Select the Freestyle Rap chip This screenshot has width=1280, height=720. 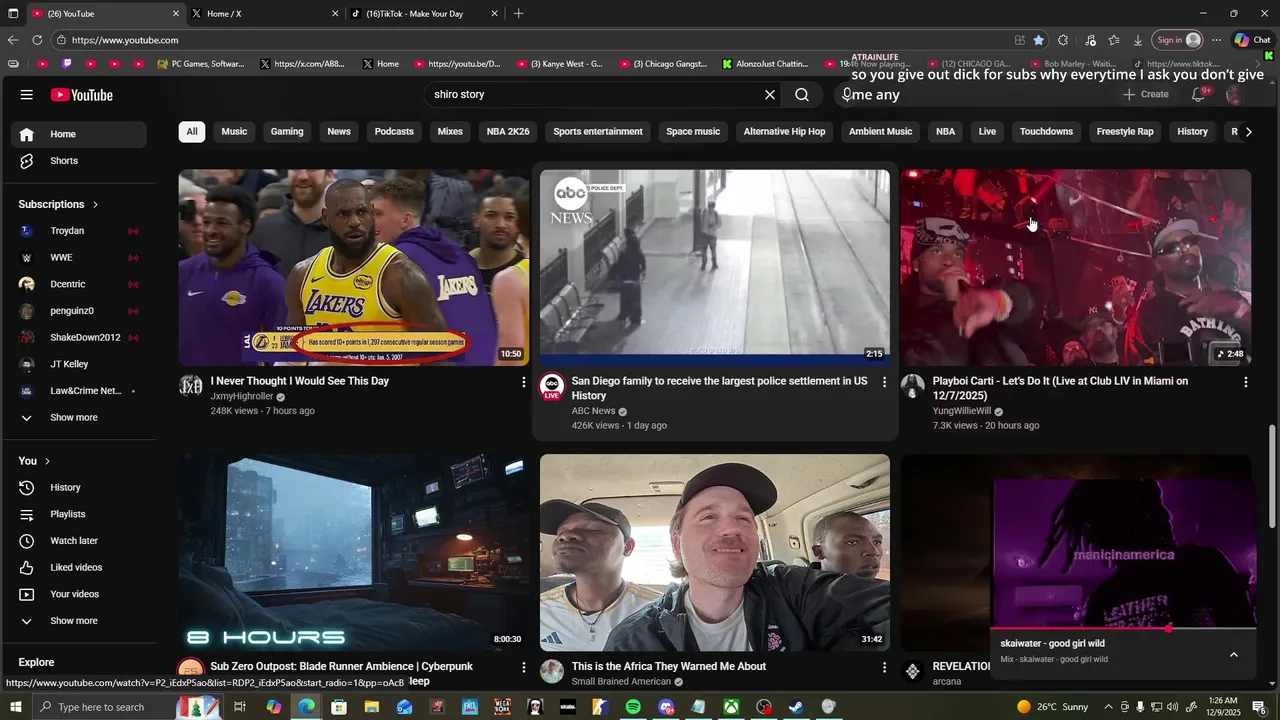click(1125, 132)
